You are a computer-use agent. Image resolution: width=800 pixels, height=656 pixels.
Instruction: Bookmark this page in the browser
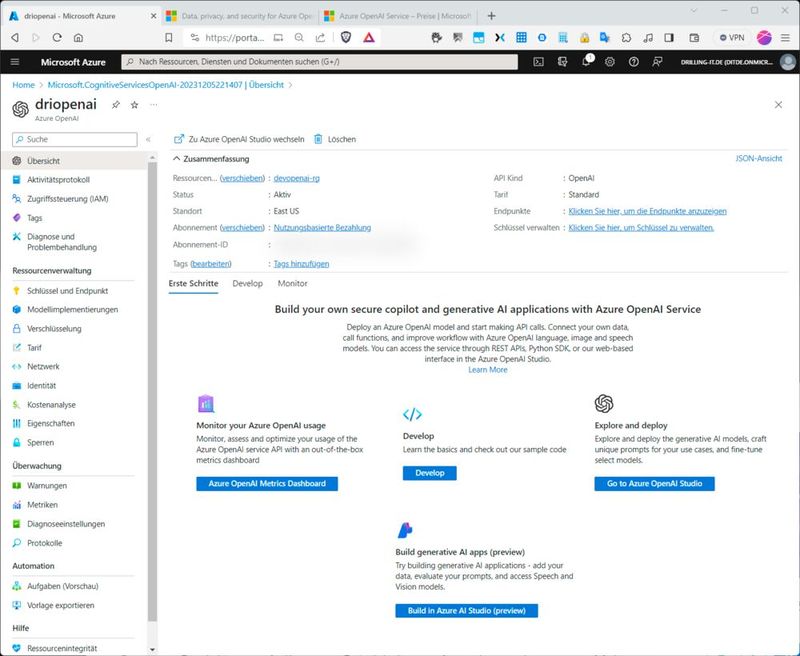pyautogui.click(x=169, y=37)
